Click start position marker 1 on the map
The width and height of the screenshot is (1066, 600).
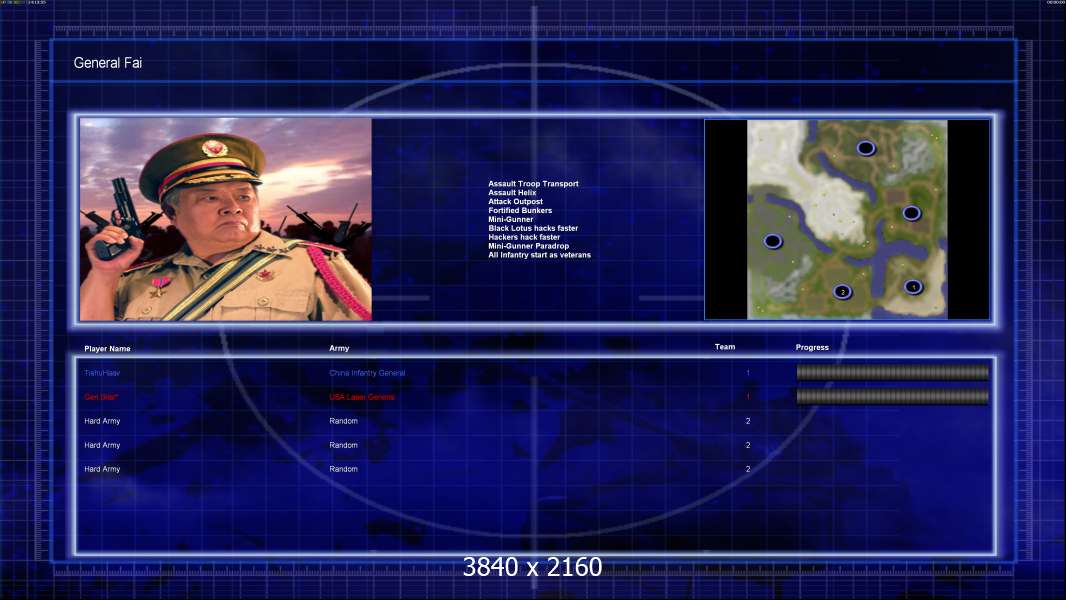tap(913, 287)
